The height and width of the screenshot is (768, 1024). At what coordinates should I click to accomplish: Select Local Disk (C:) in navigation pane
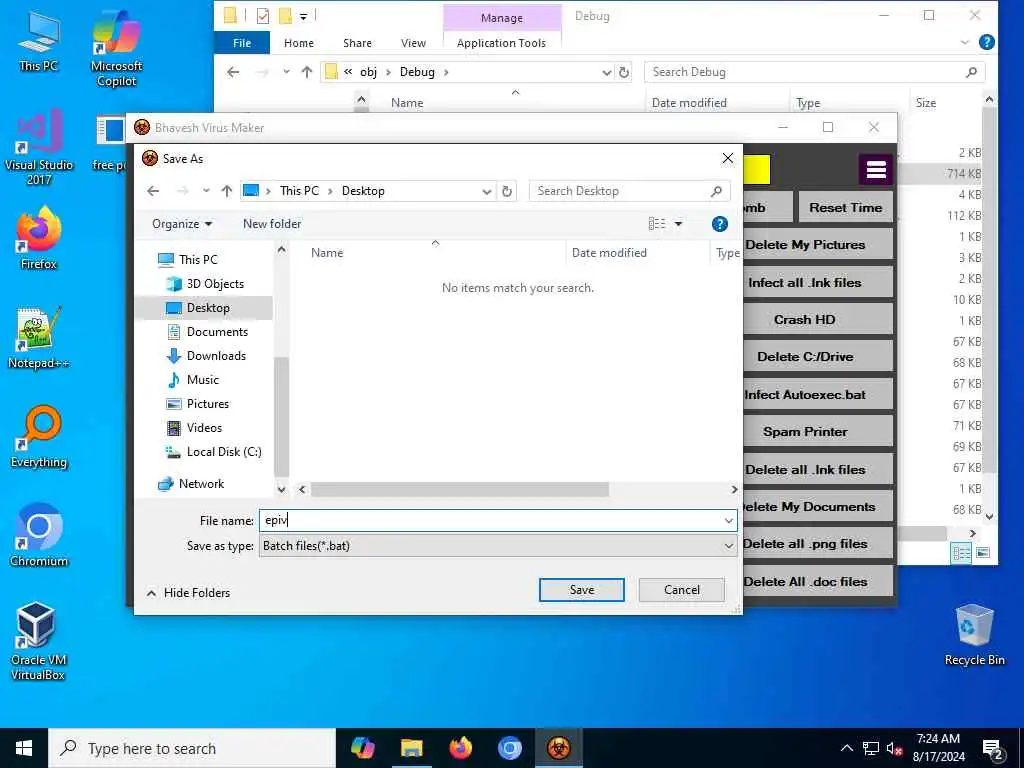[223, 452]
